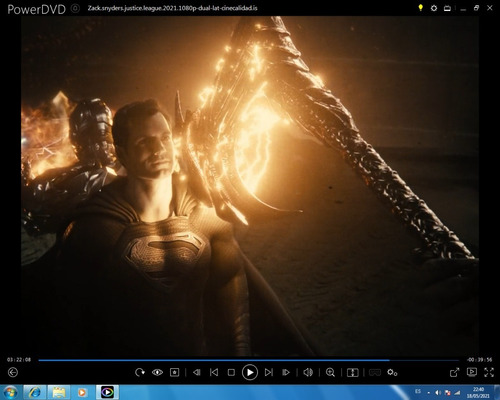The height and width of the screenshot is (400, 500).
Task: Open Windows Explorer folder on taskbar
Action: (58, 392)
